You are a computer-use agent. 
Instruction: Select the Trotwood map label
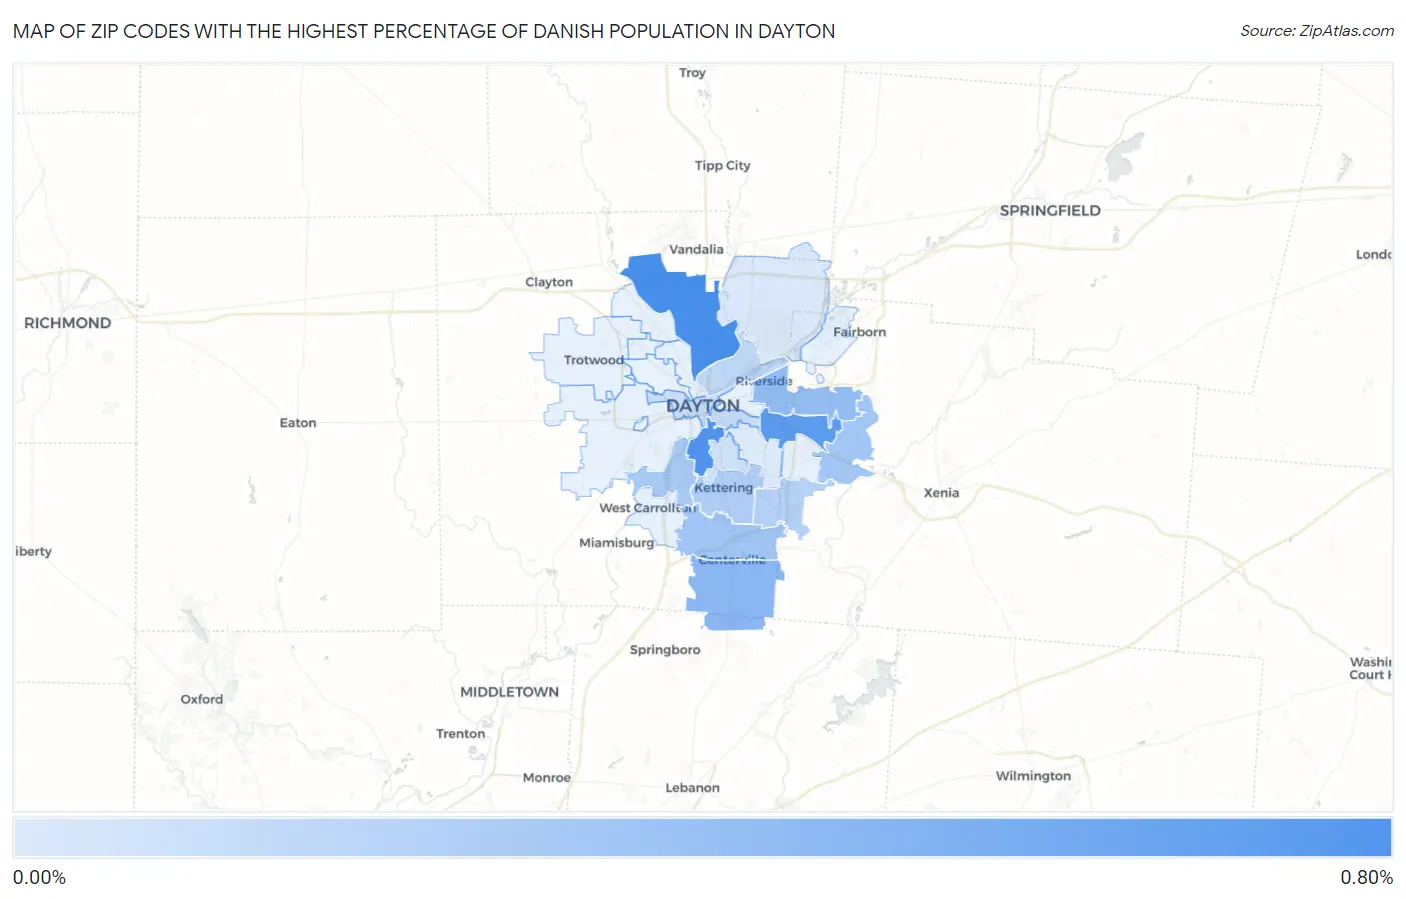[594, 360]
